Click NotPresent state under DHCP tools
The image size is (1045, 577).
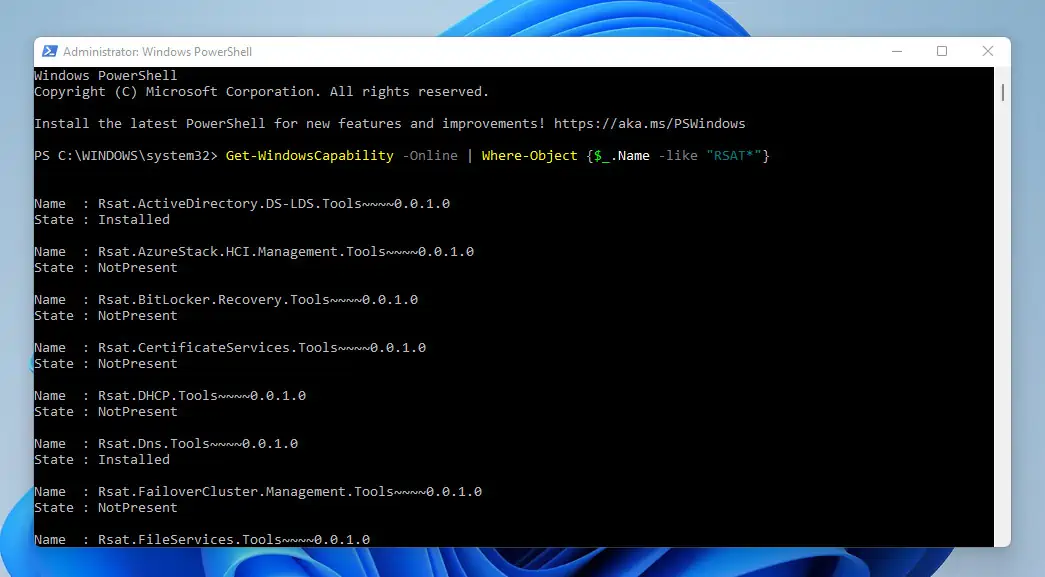point(138,411)
